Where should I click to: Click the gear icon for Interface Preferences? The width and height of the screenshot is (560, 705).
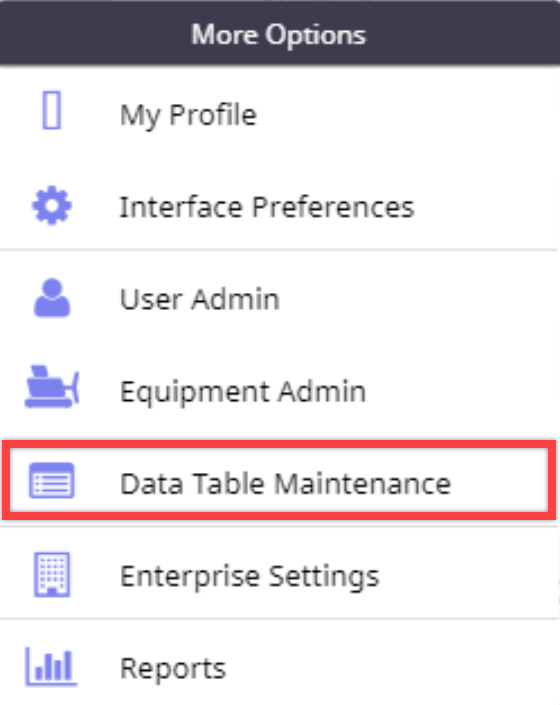coord(52,205)
